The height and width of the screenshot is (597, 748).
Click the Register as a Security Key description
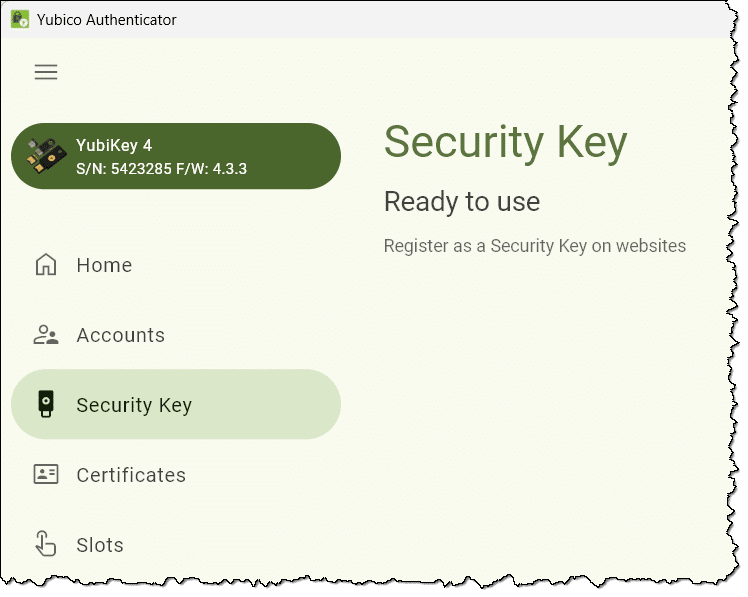535,246
